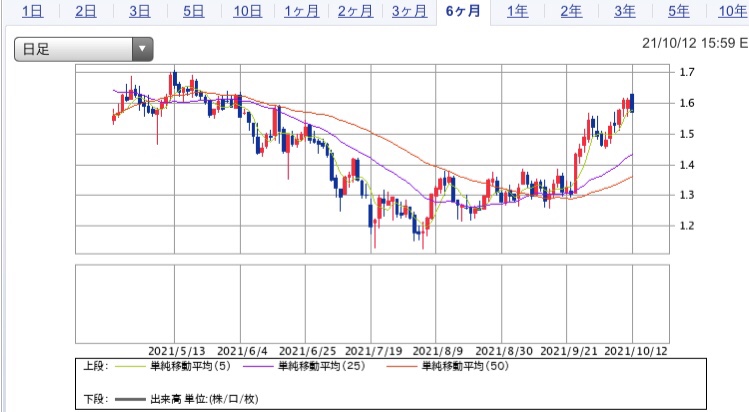The width and height of the screenshot is (749, 412).
Task: Click the 単純移動平均(5) legend entry
Action: 190,366
